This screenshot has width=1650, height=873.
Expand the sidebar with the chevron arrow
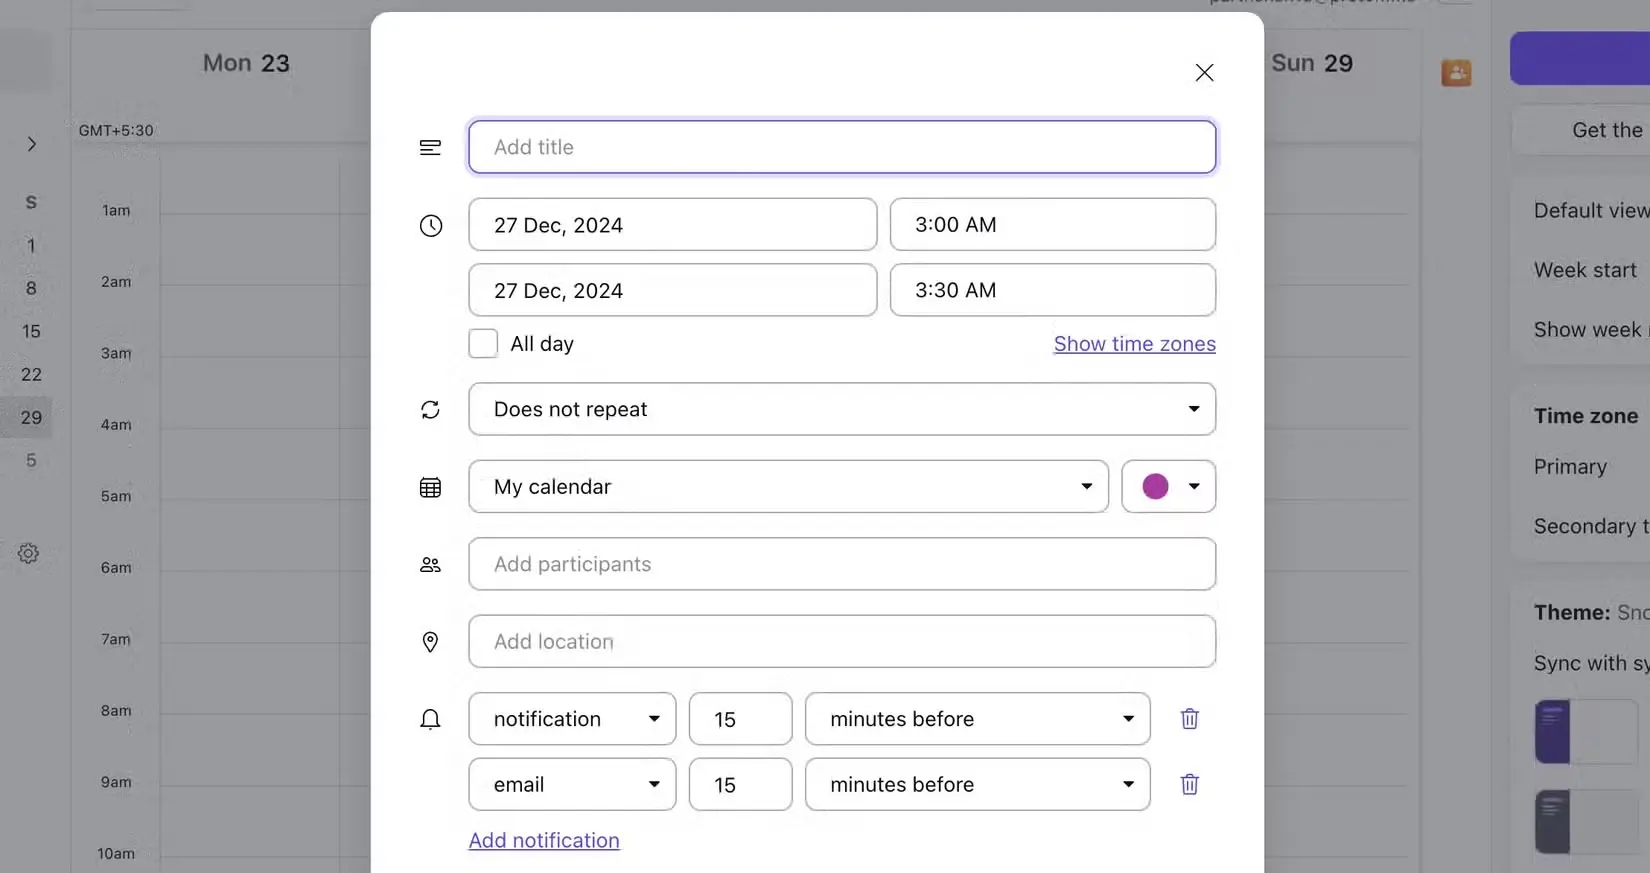31,144
